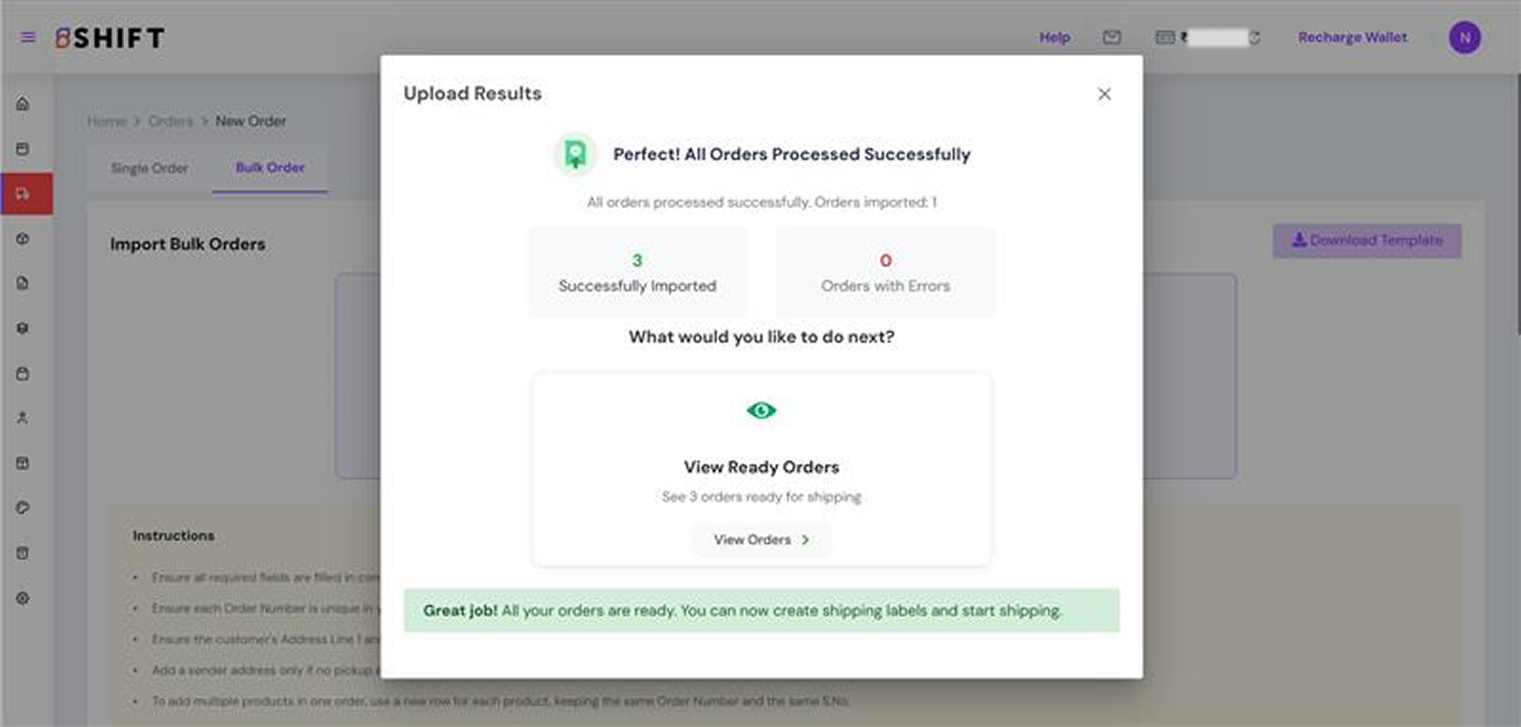Open the settings gear in sidebar
Screen dimensions: 1521x727
[x=23, y=598]
